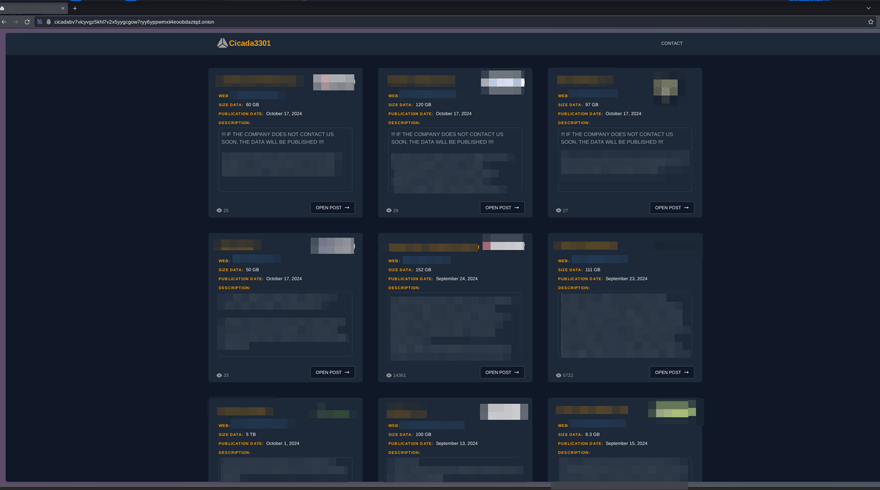Bookmark this page with the star icon
Image resolution: width=880 pixels, height=490 pixels.
coord(870,22)
